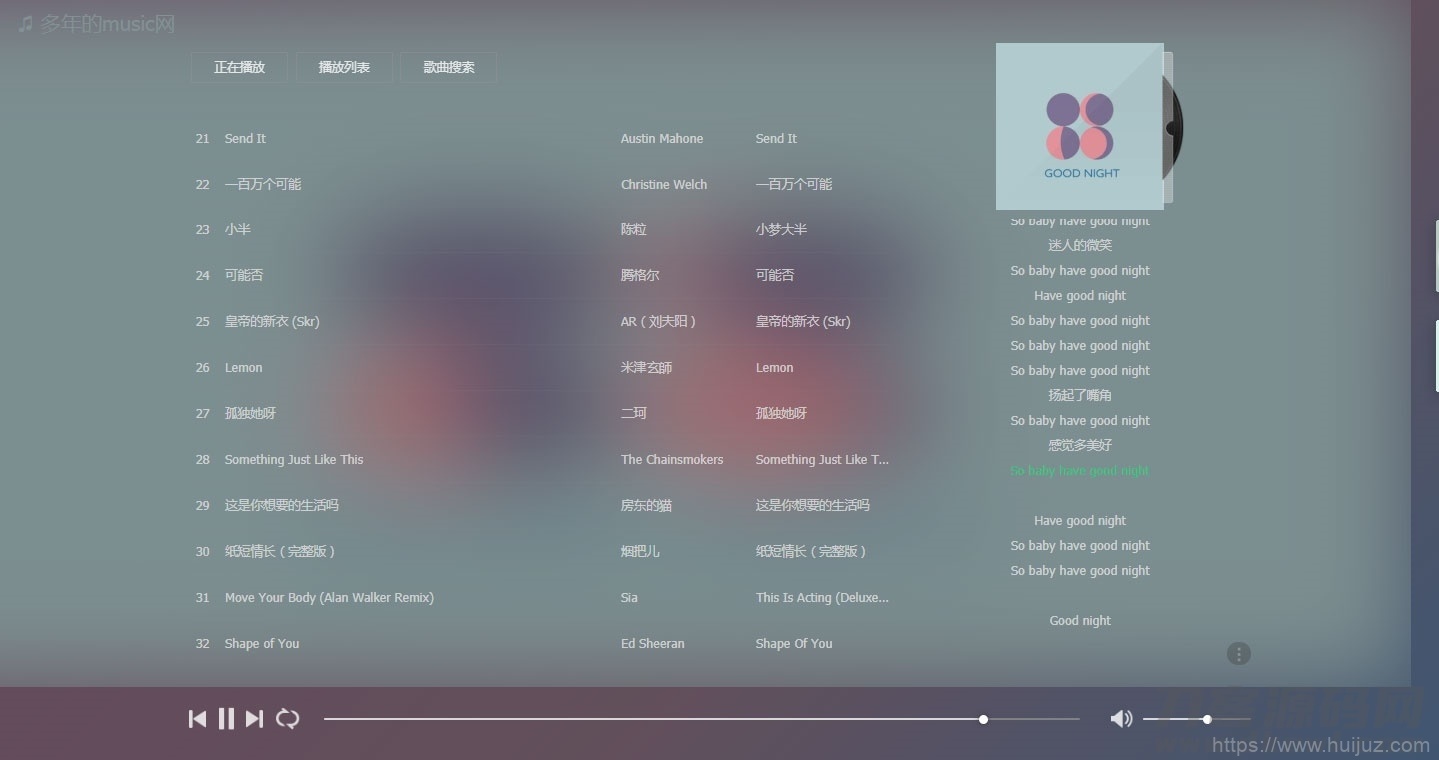Click artist 房东的猫

click(x=646, y=505)
